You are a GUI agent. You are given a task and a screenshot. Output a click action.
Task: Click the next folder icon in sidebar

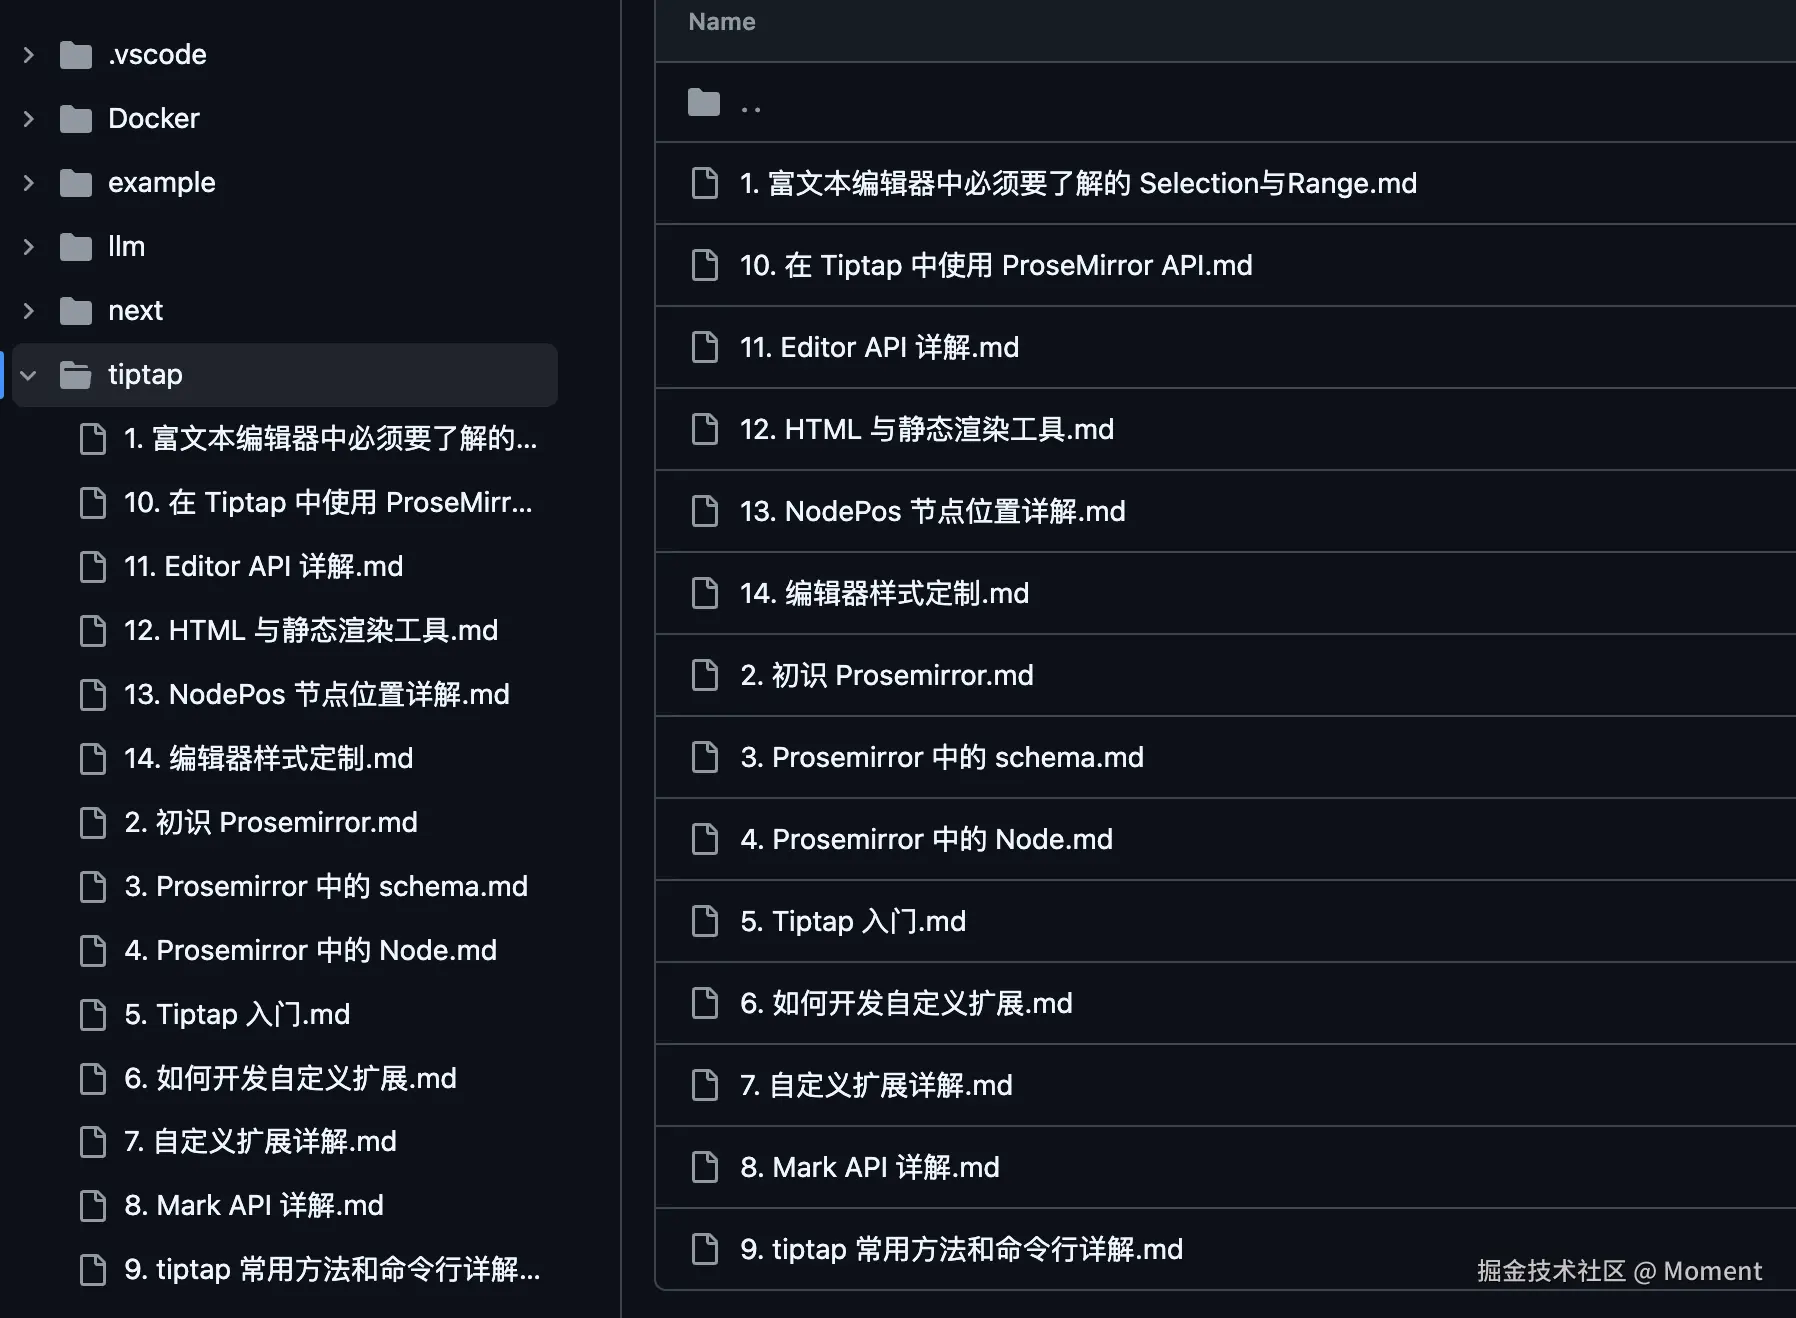click(x=76, y=311)
